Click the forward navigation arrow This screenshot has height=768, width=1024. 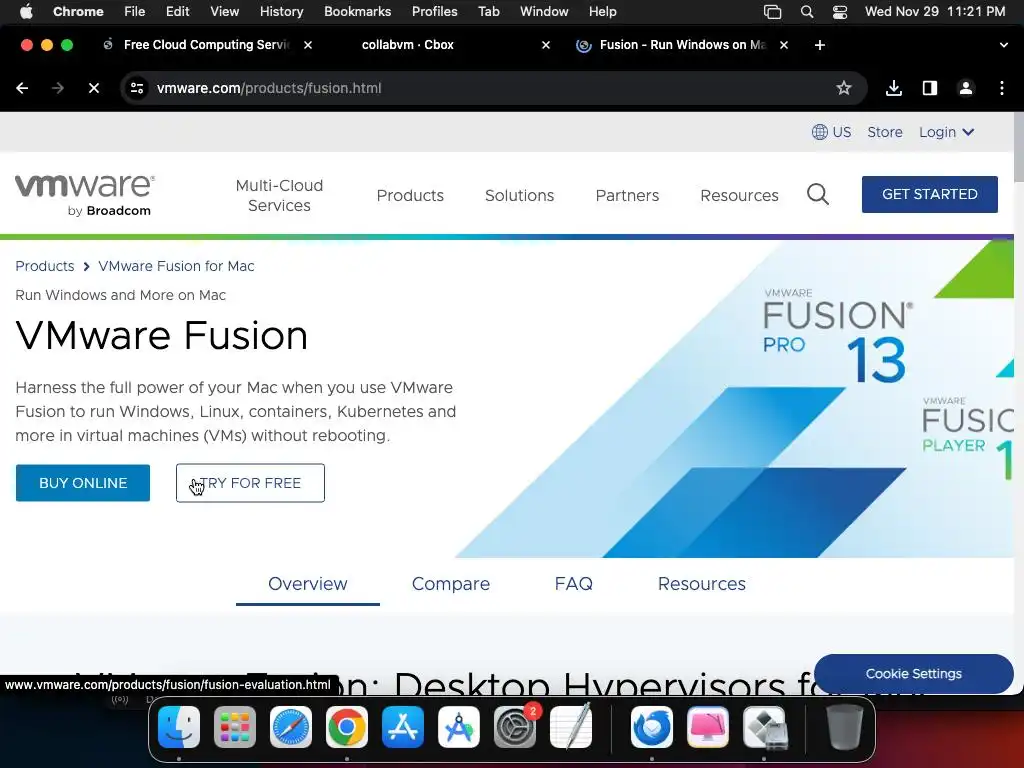(58, 88)
